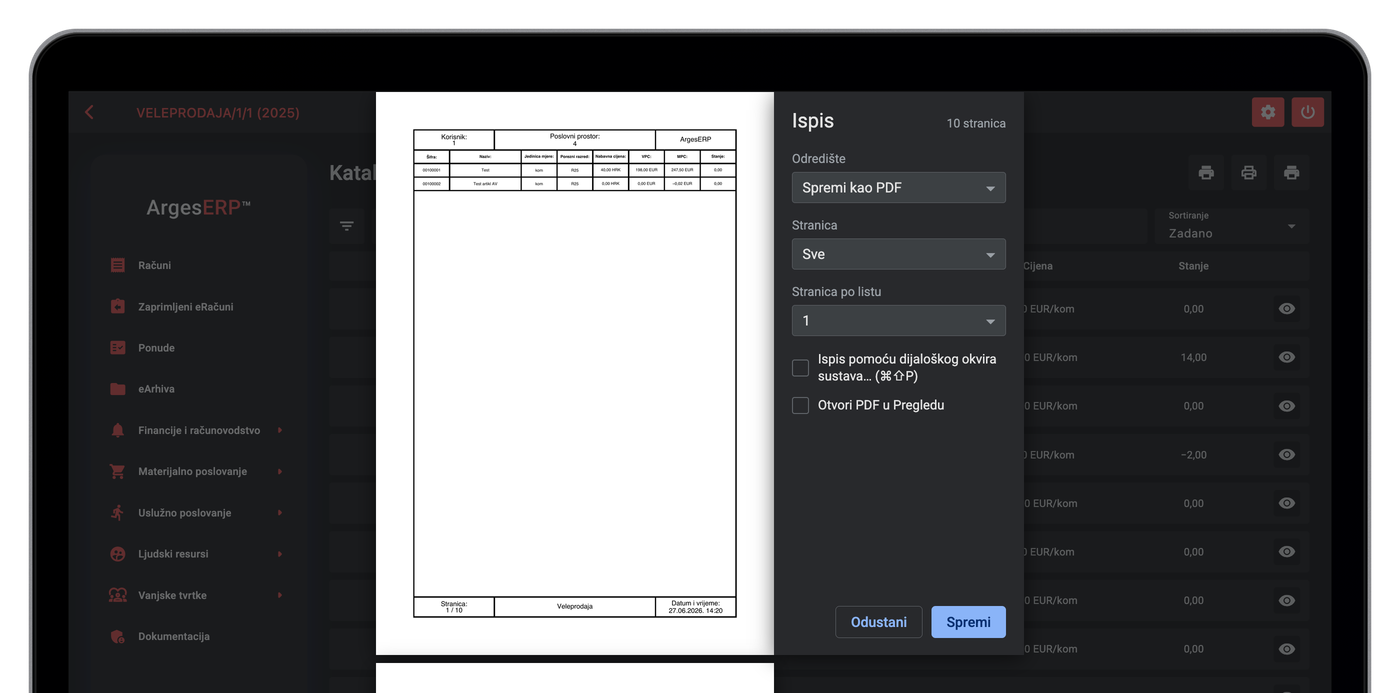Screen dimensions: 1400x693
Task: Click the Materijalno poslovanje cart icon
Action: coord(118,471)
